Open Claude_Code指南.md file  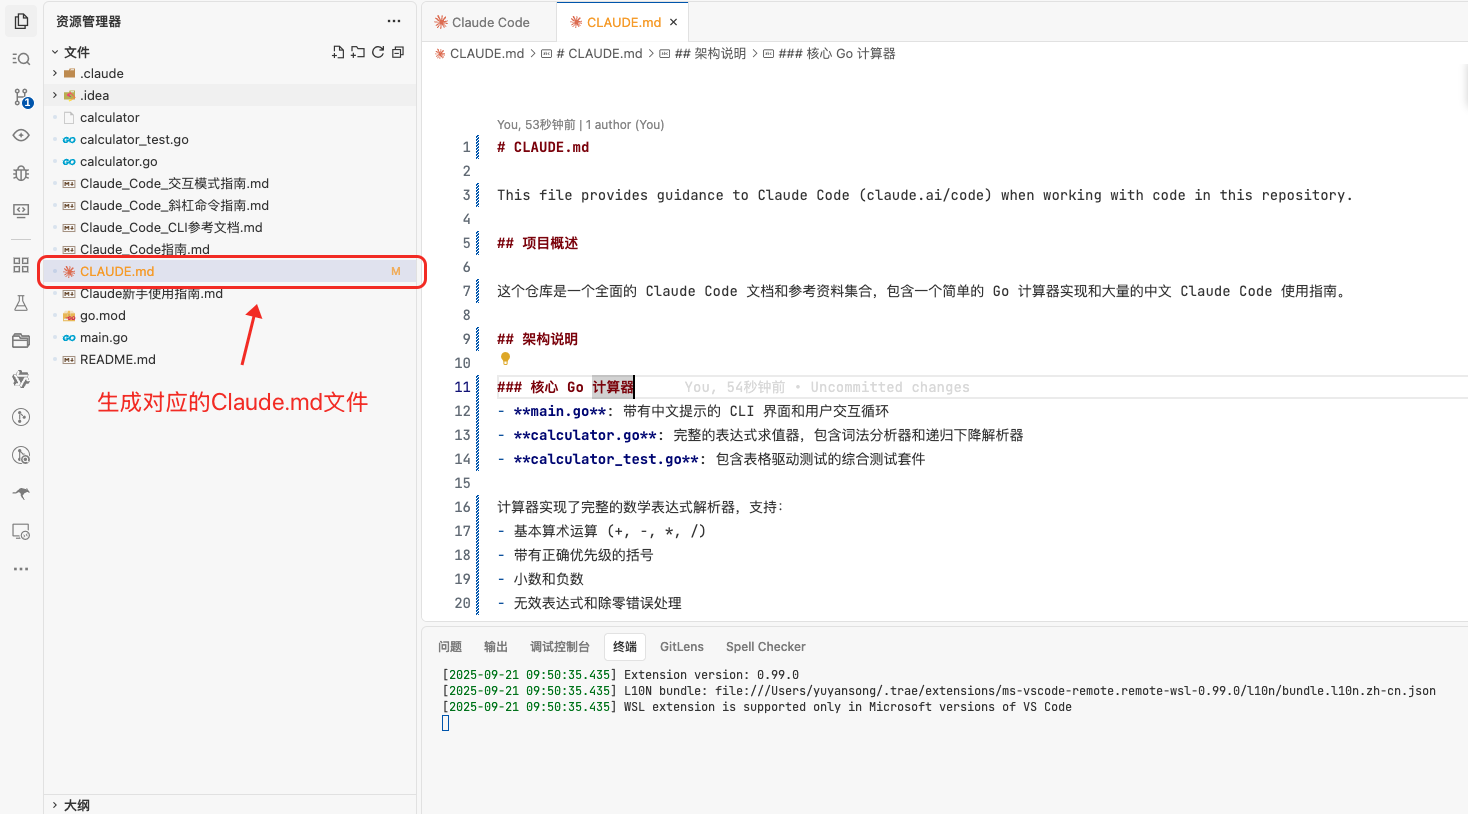pyautogui.click(x=230, y=249)
